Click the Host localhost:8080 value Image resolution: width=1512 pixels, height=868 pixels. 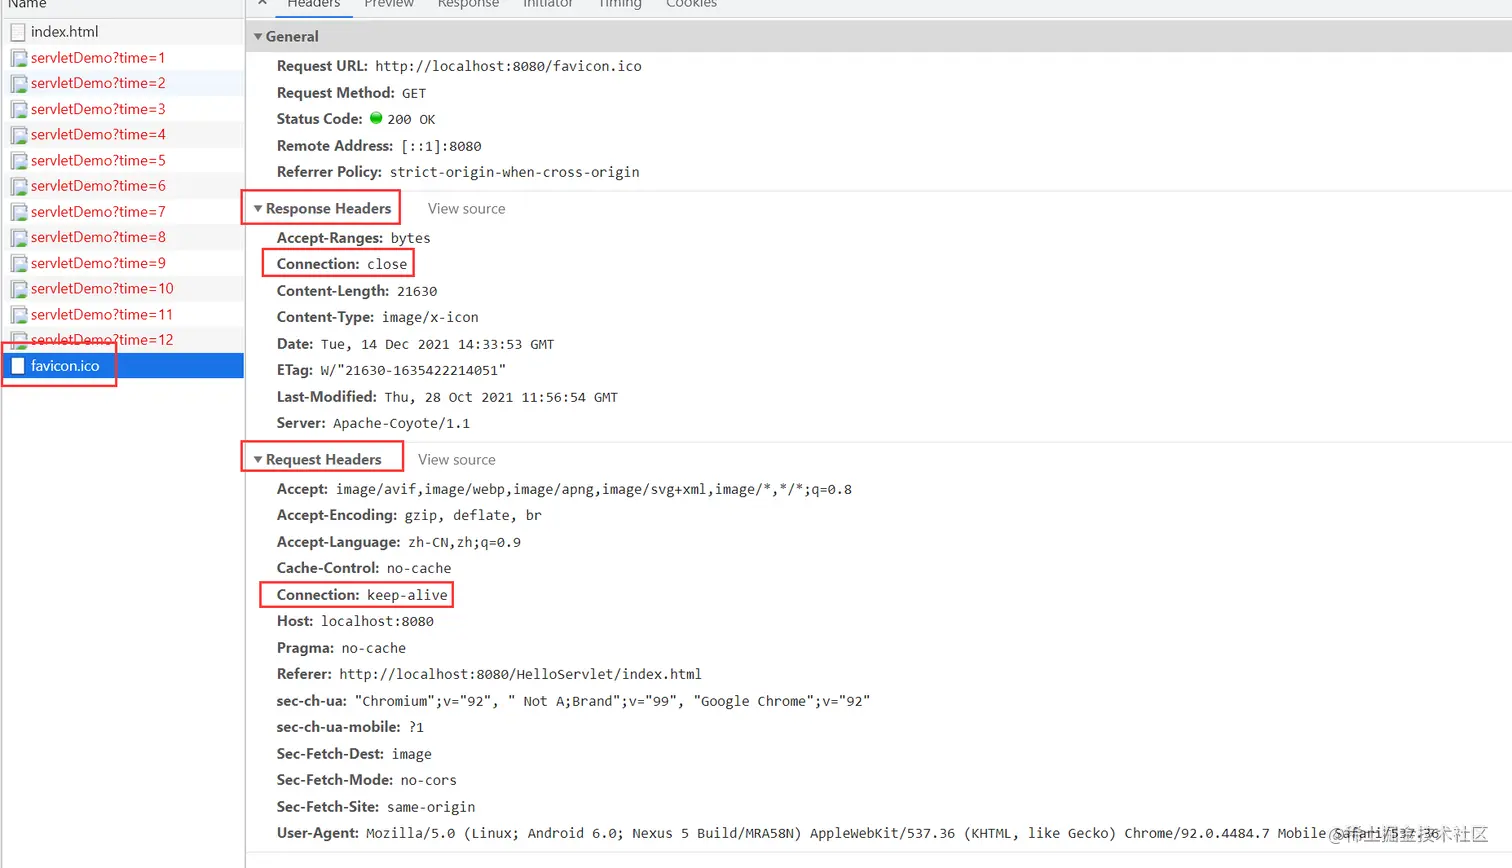[377, 621]
